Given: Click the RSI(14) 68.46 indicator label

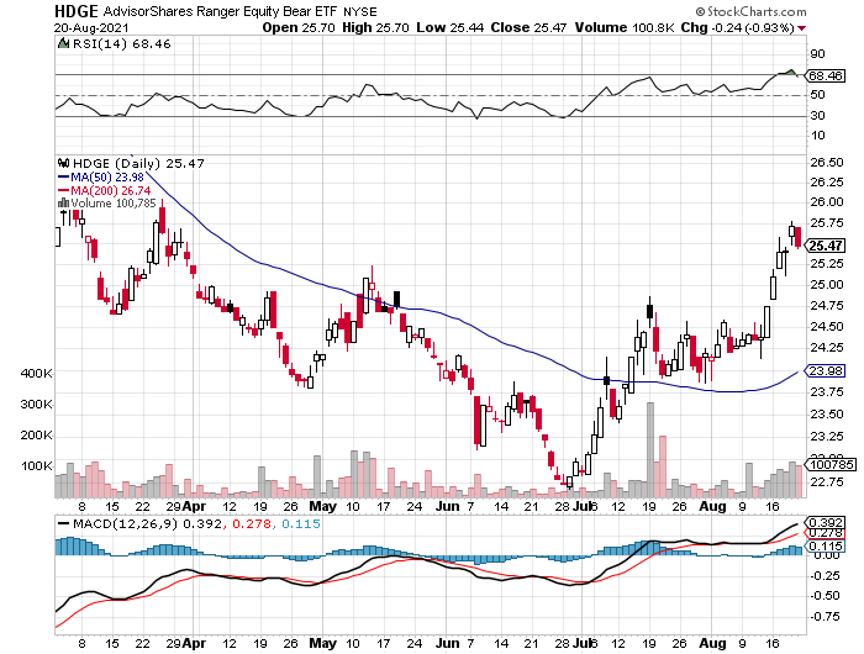Looking at the screenshot, I should pos(122,44).
